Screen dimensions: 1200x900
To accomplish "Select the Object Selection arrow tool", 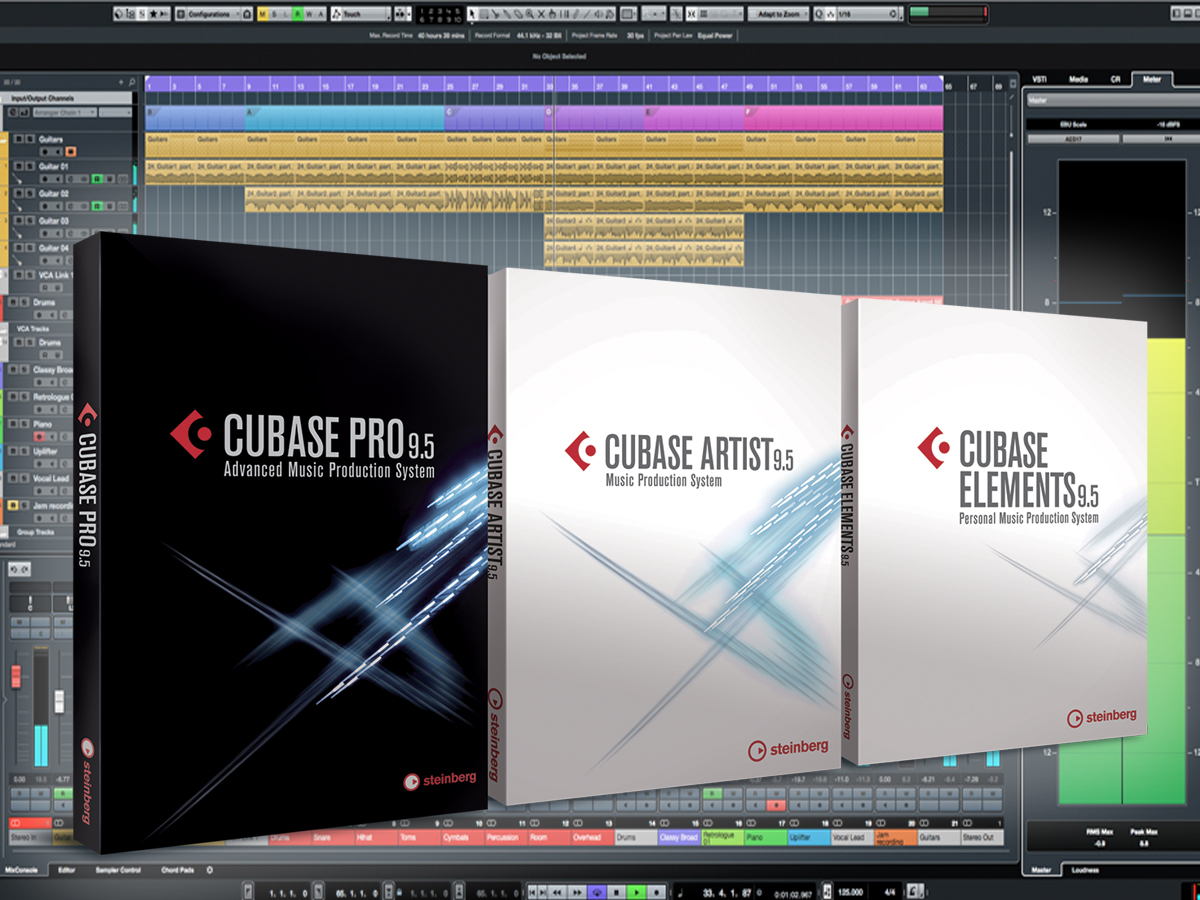I will (472, 14).
